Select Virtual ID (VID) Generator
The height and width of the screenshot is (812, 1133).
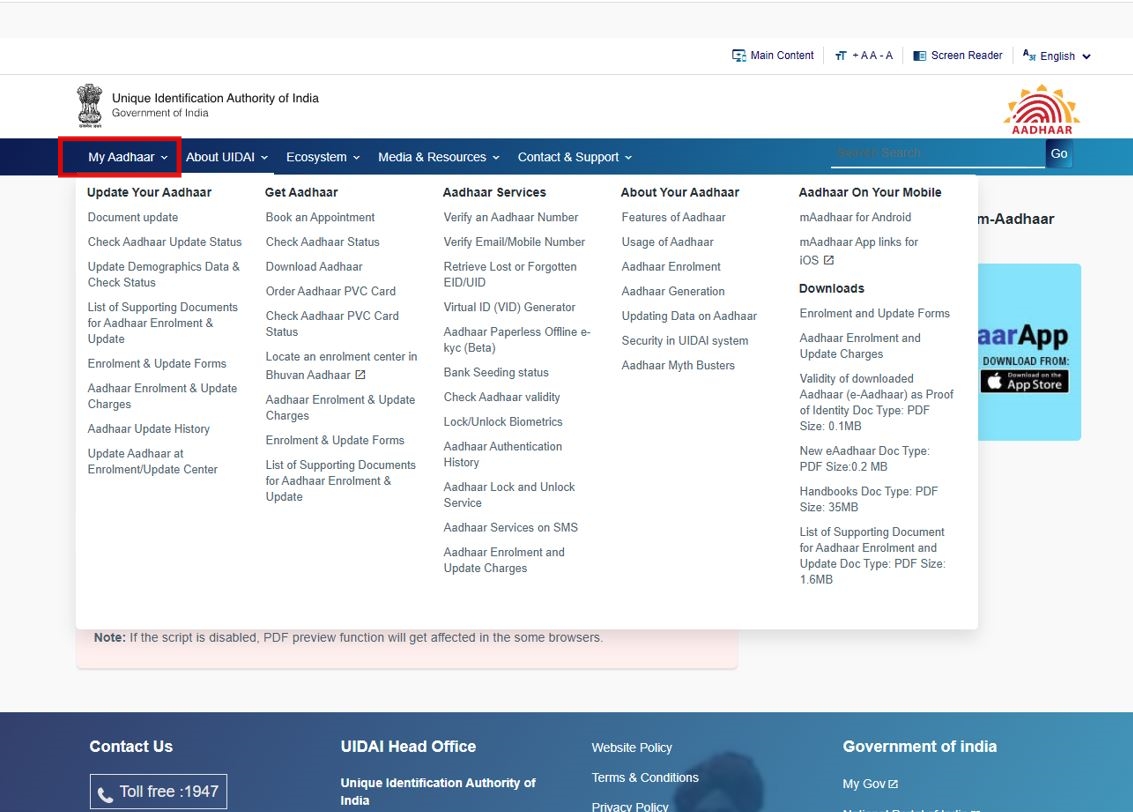click(x=509, y=307)
